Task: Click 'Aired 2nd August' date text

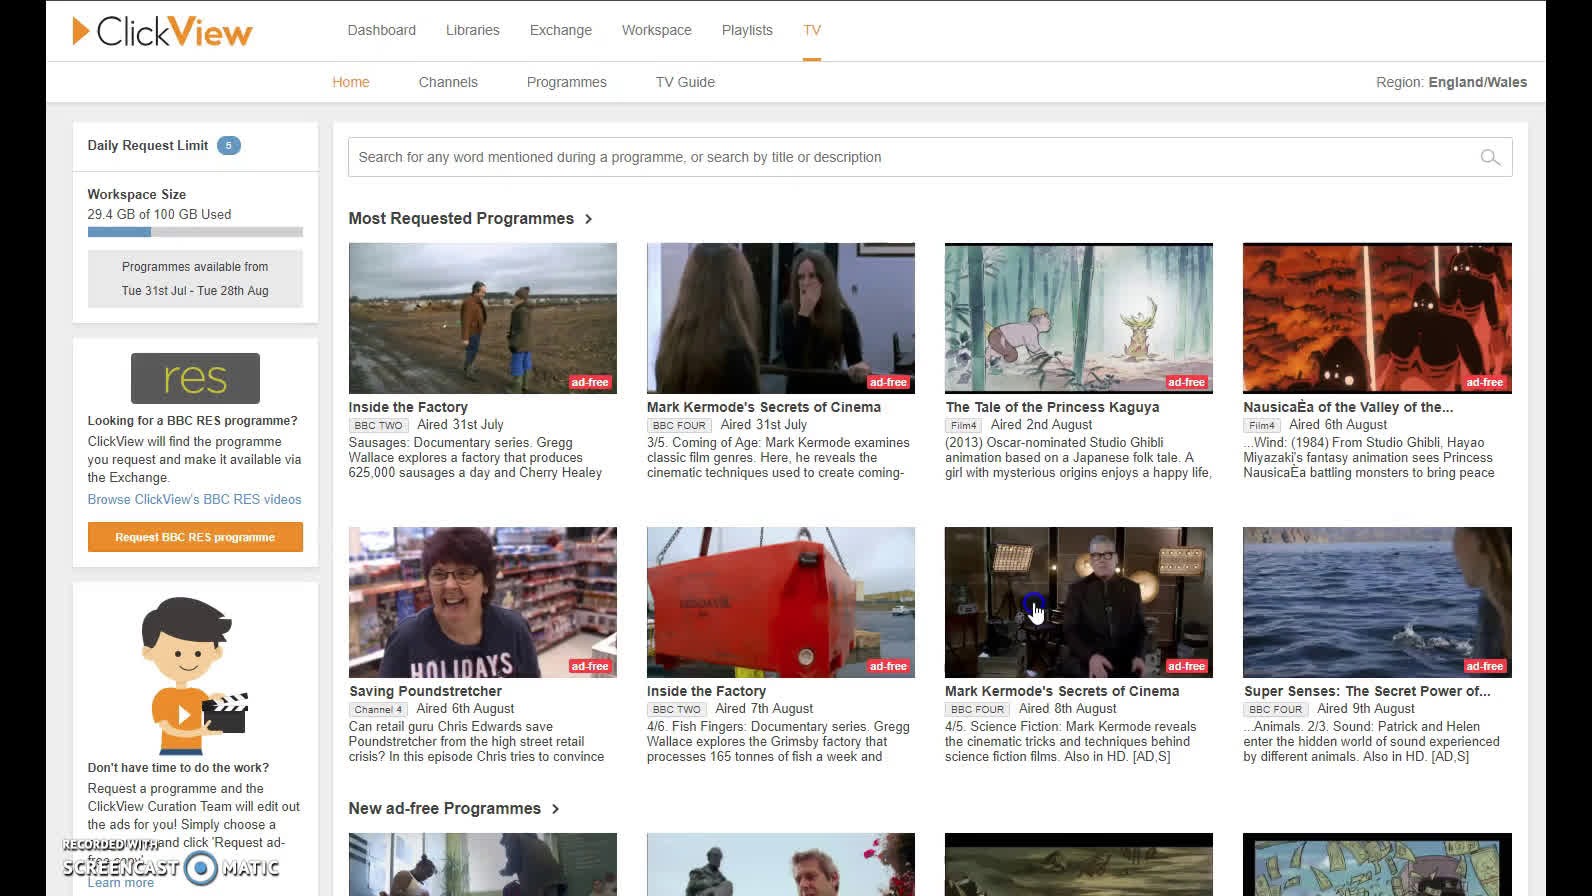Action: [x=1041, y=424]
